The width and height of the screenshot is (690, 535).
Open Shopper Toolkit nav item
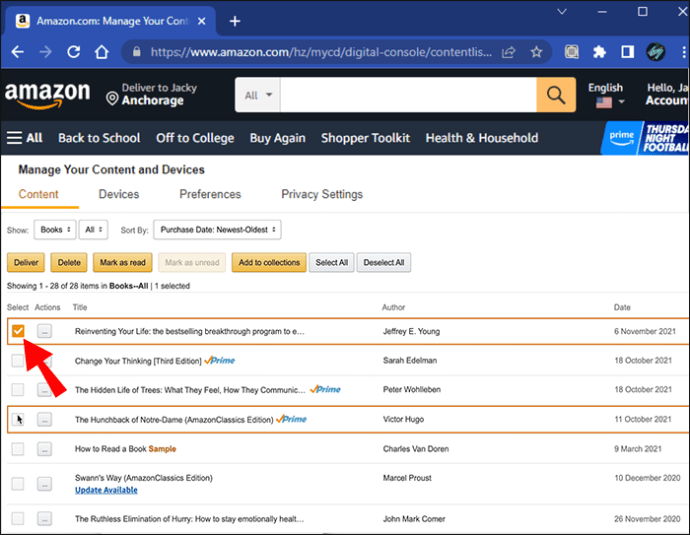point(365,138)
